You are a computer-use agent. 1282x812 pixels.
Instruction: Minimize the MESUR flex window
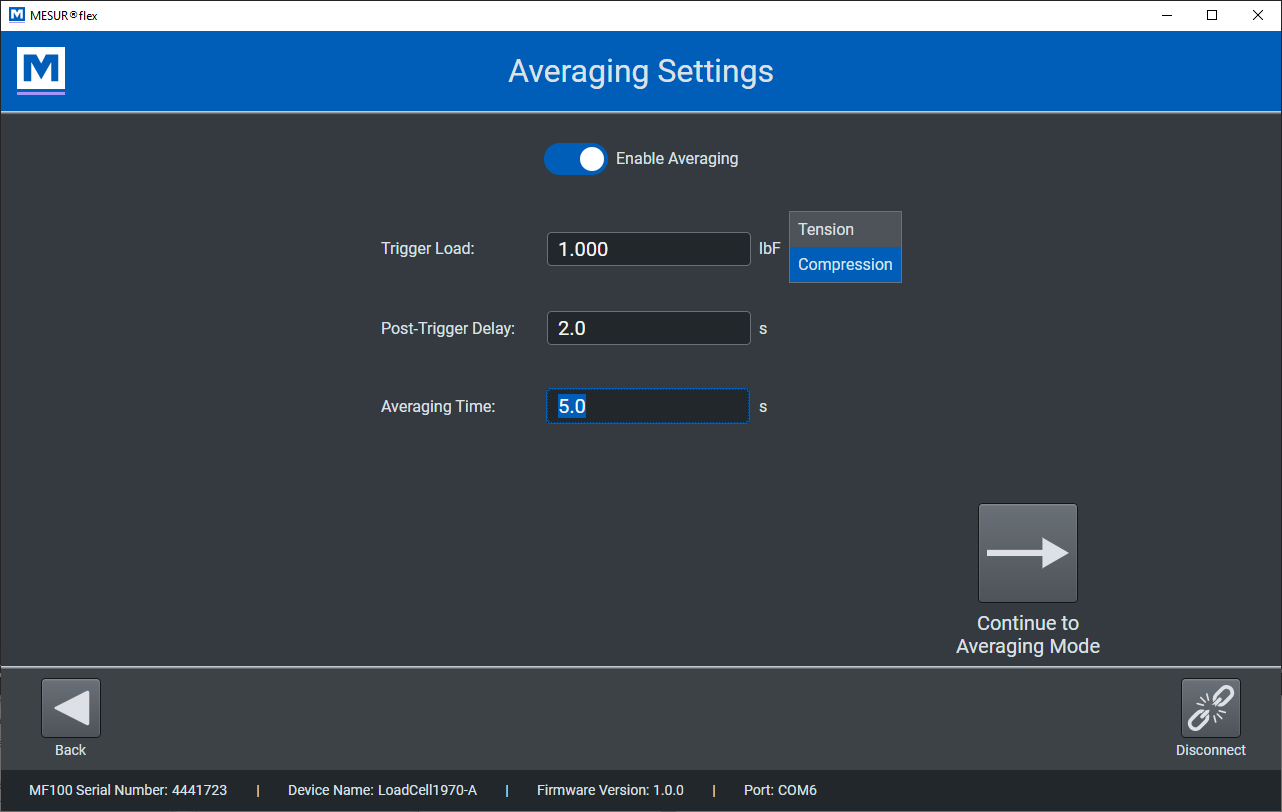[x=1166, y=15]
